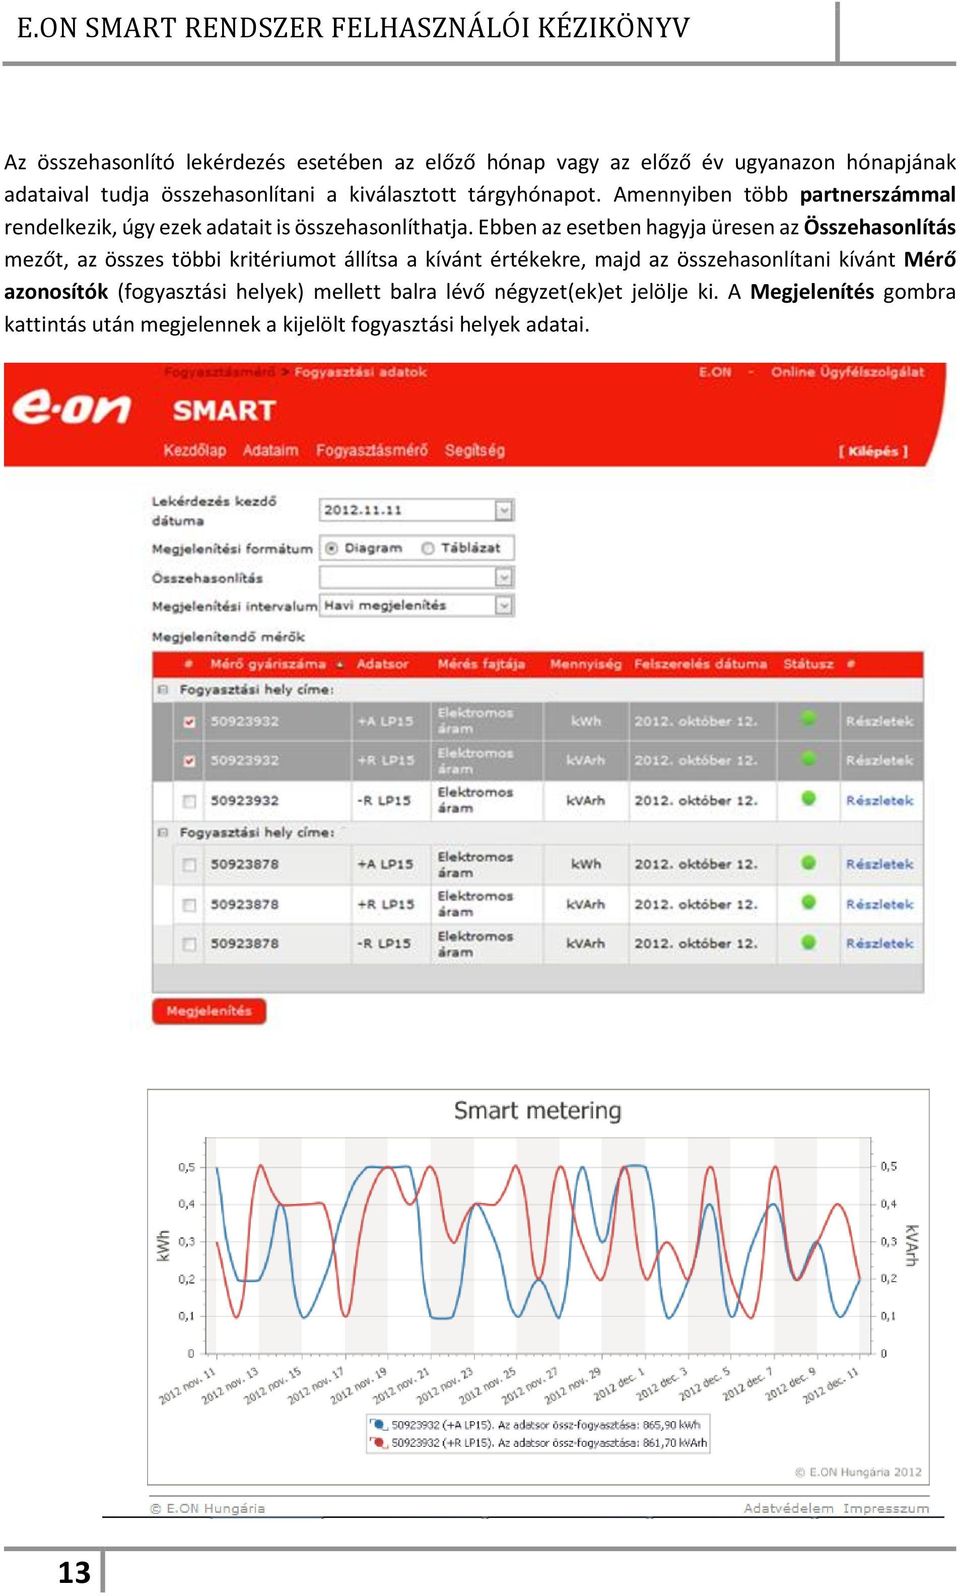Click Fogyasztásmérő in the breadcrumb
Screen dimensions: 960x1596
(219, 372)
